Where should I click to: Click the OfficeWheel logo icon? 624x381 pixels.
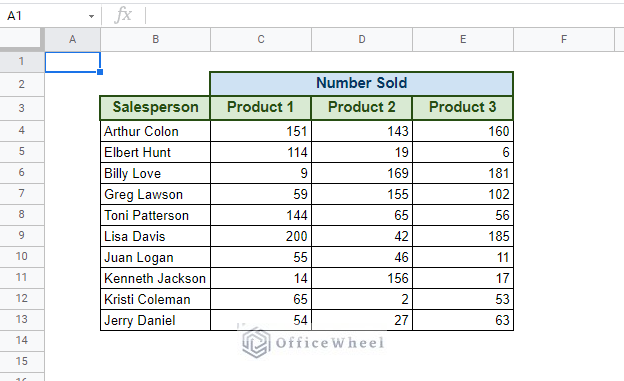(256, 342)
